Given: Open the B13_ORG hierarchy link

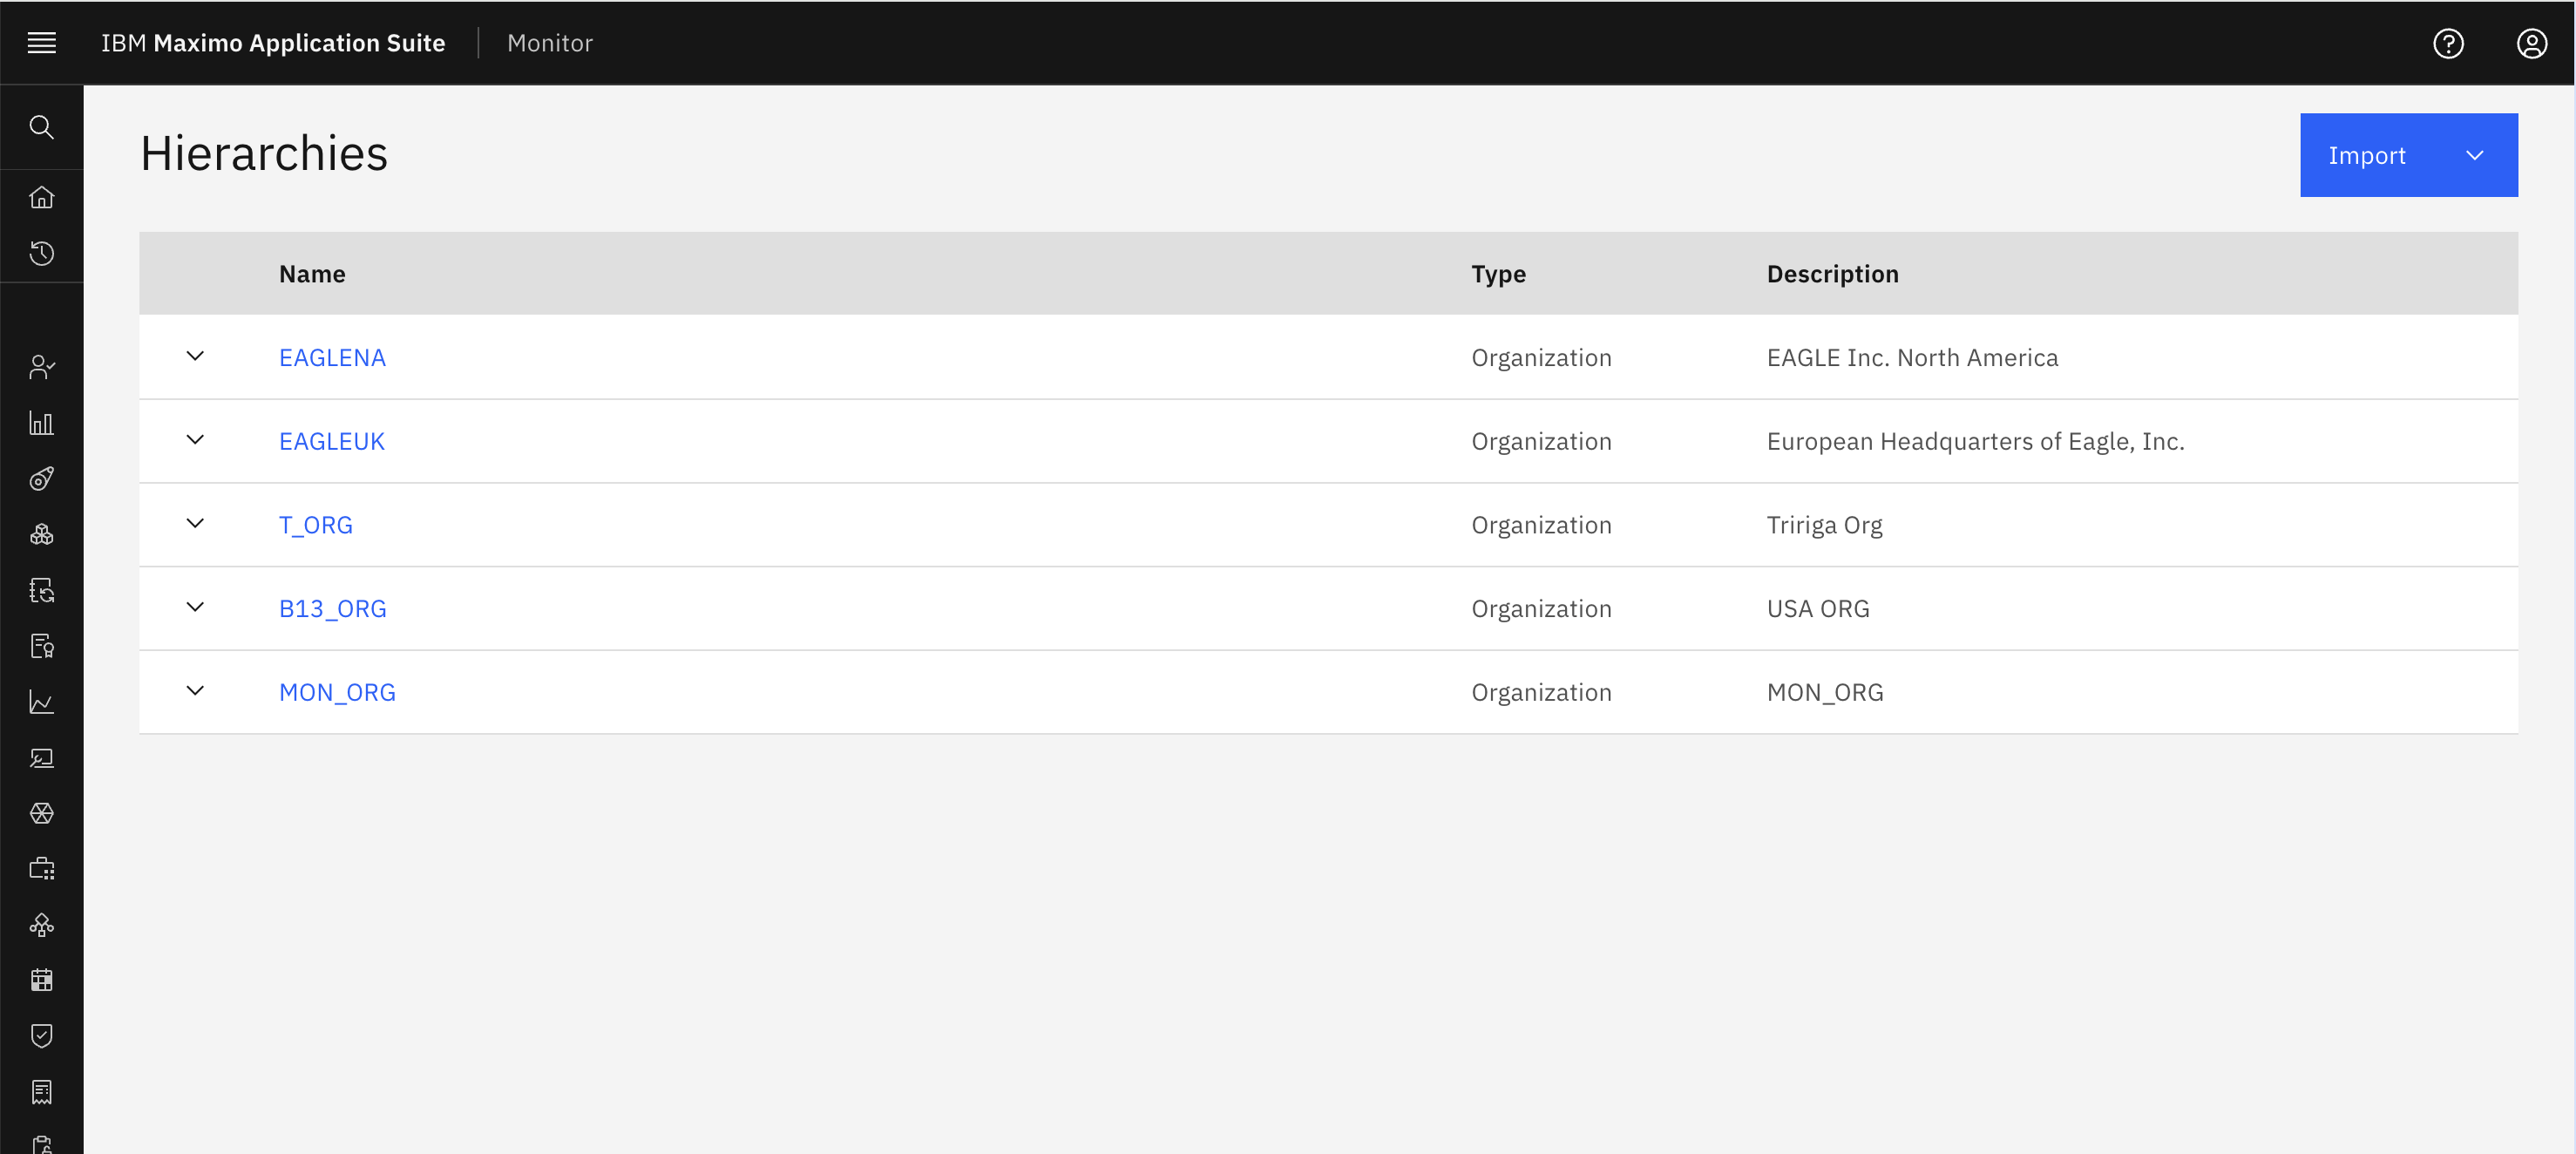Looking at the screenshot, I should point(332,609).
